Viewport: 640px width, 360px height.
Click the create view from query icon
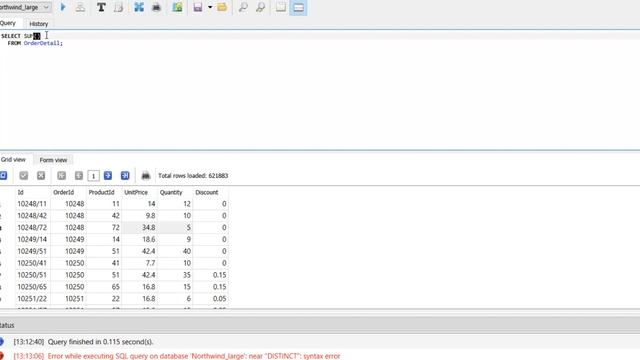pyautogui.click(x=177, y=7)
